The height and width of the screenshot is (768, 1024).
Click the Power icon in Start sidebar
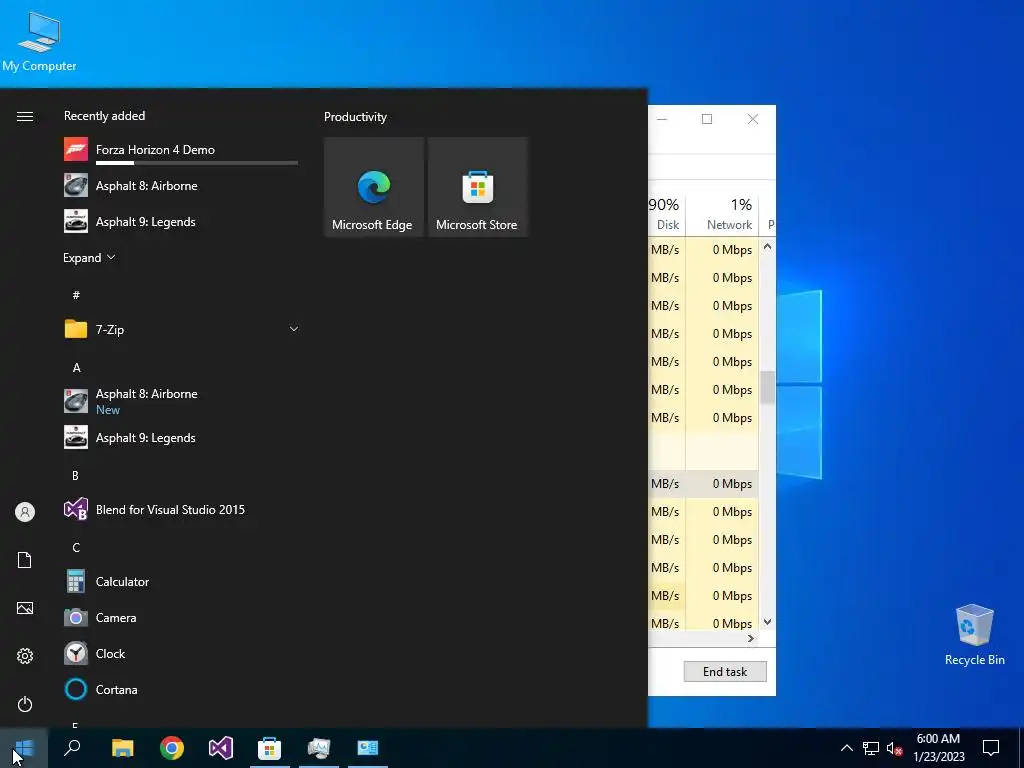point(25,704)
